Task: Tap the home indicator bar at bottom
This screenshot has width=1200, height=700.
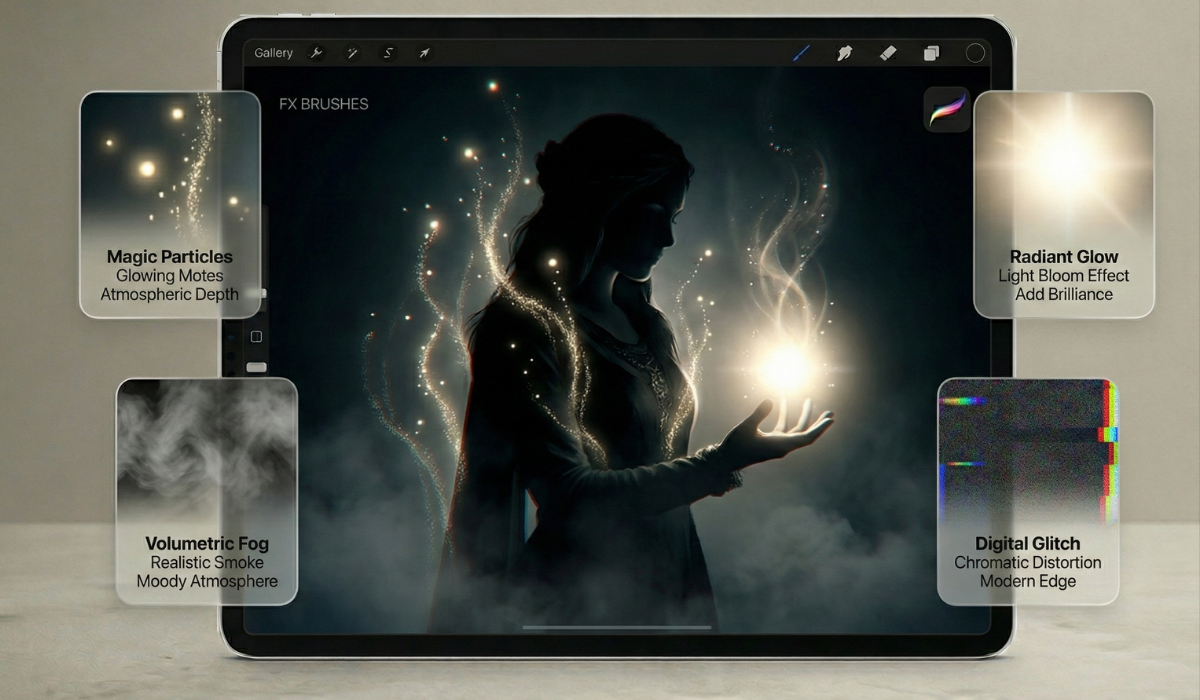Action: coord(617,628)
